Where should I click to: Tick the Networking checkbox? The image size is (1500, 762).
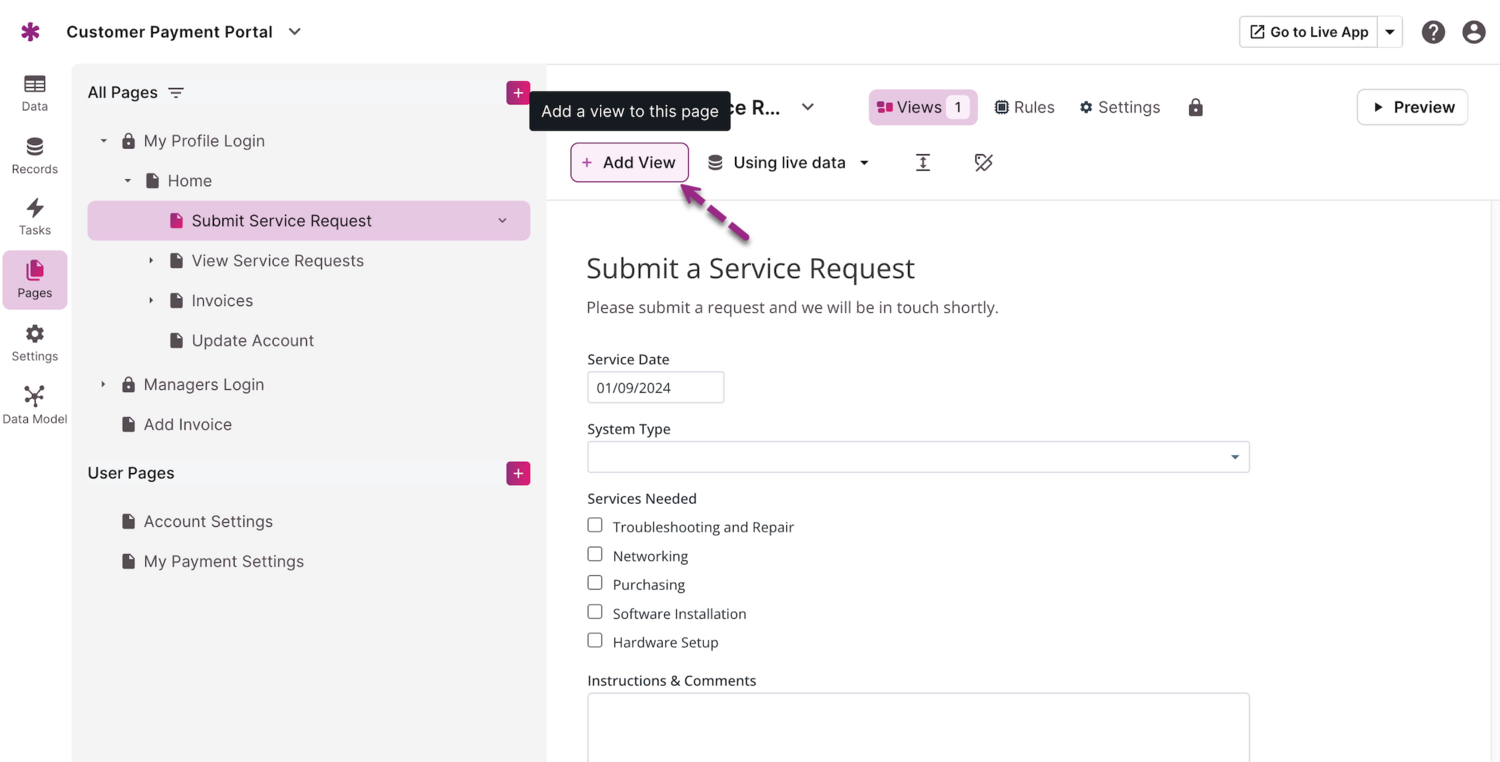tap(595, 555)
